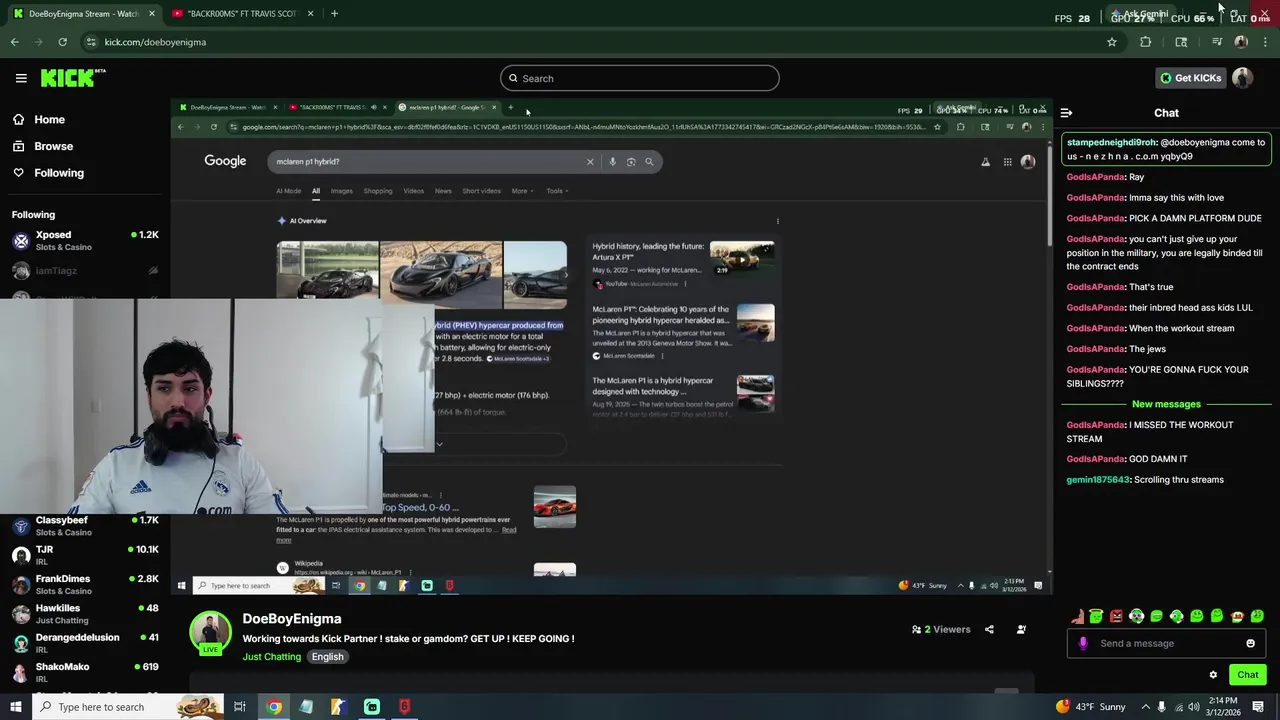This screenshot has width=1280, height=720.
Task: Click the share stream icon
Action: tap(989, 630)
